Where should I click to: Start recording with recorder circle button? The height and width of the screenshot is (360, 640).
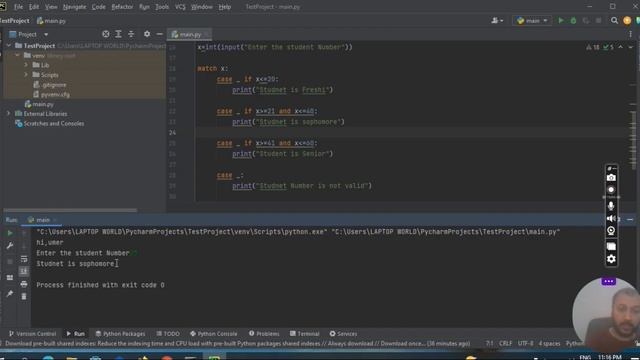[x=611, y=190]
